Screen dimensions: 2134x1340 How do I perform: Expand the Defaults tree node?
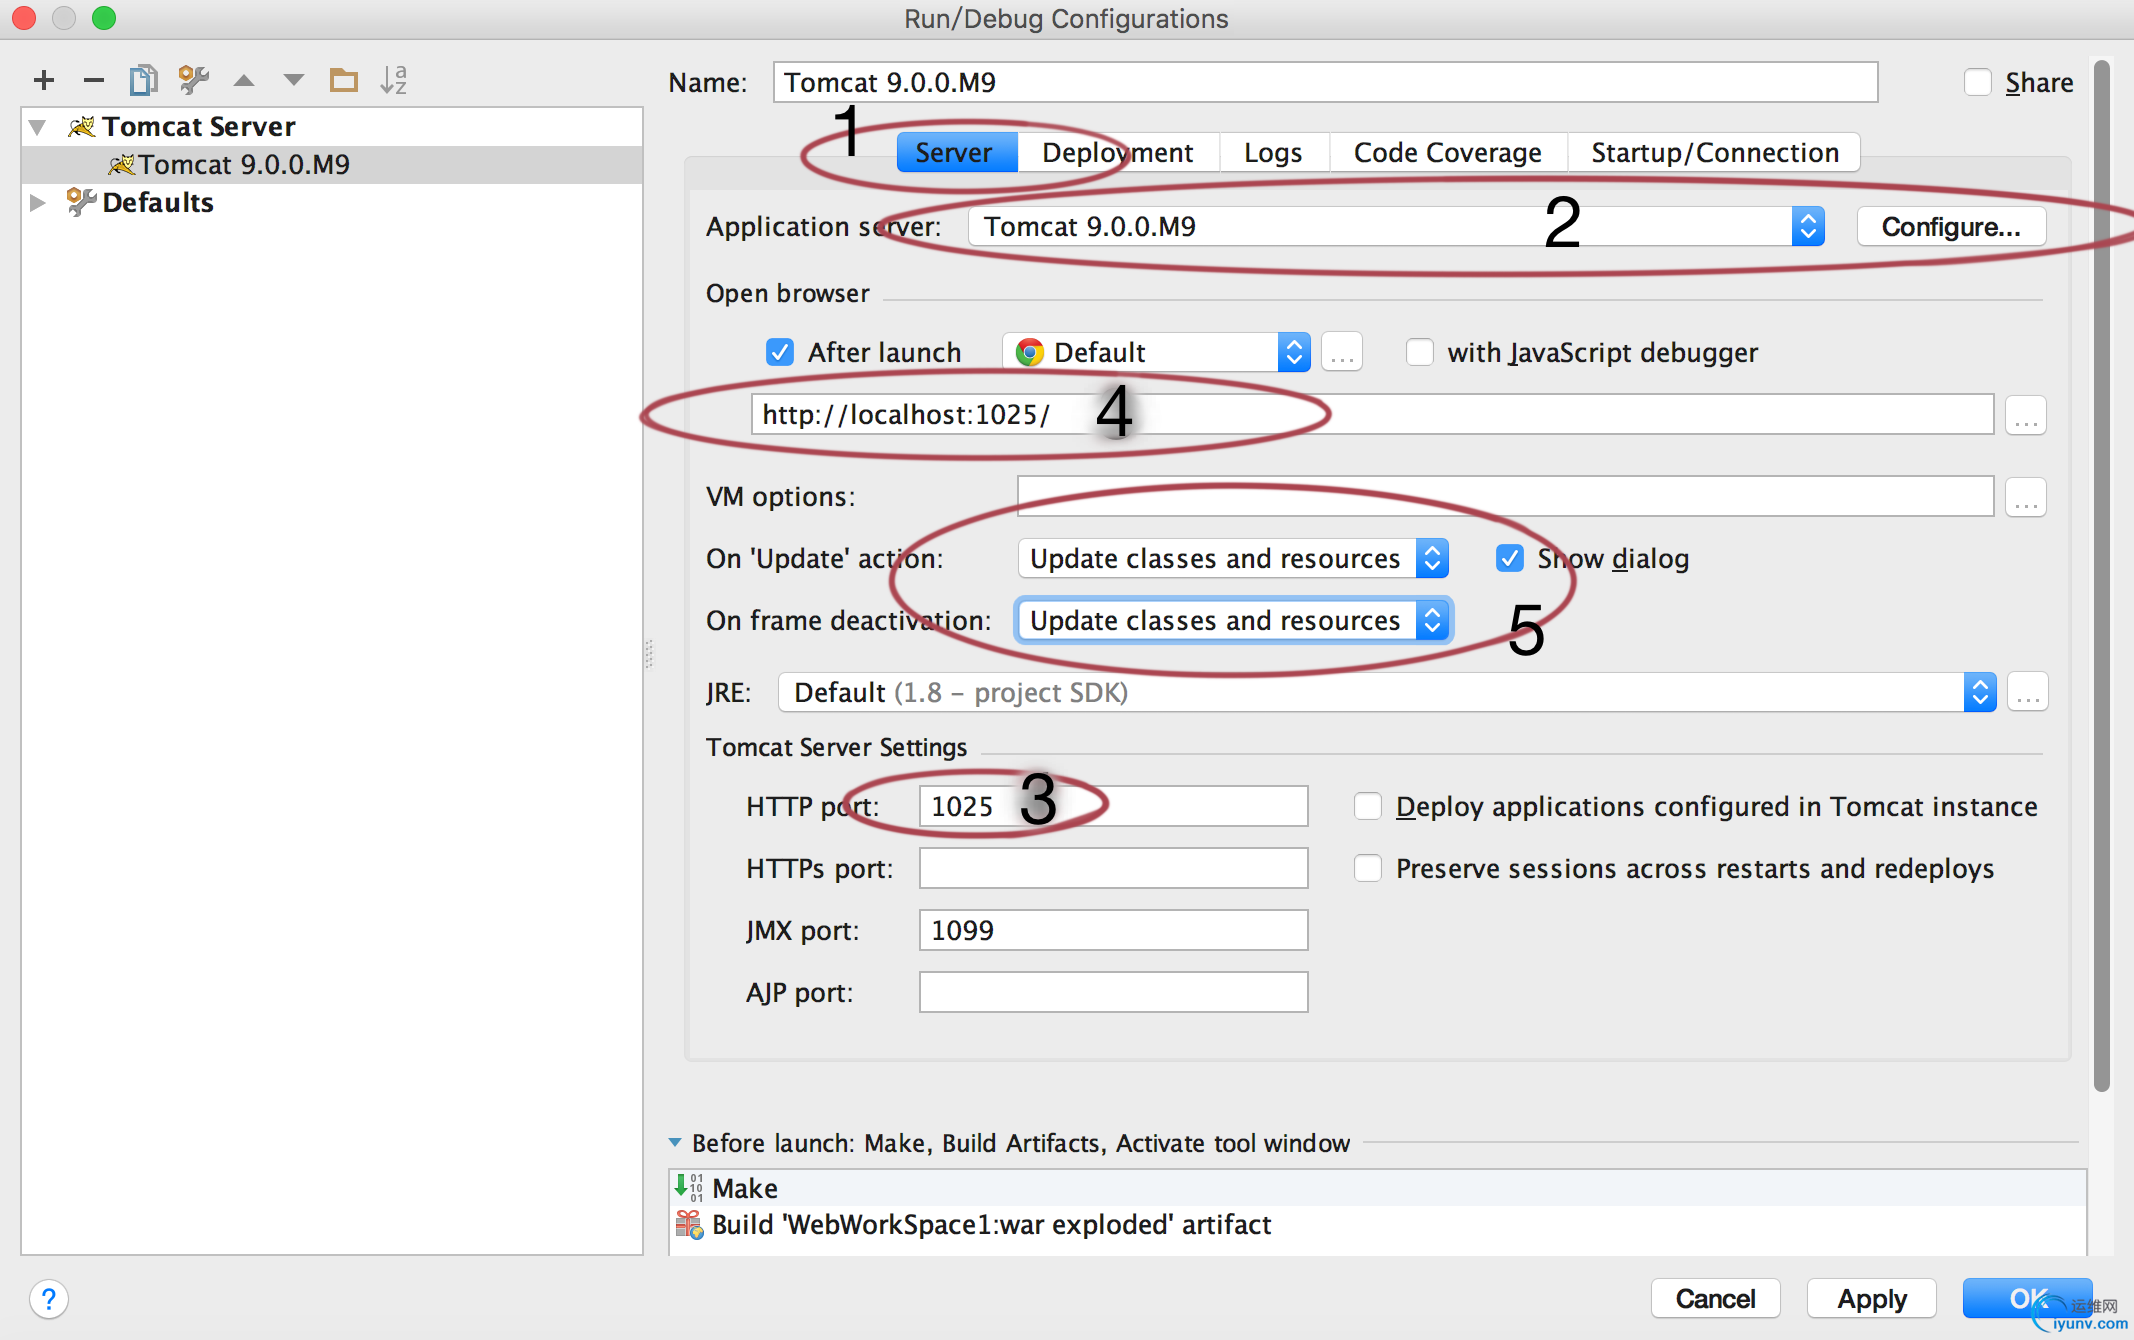38,202
